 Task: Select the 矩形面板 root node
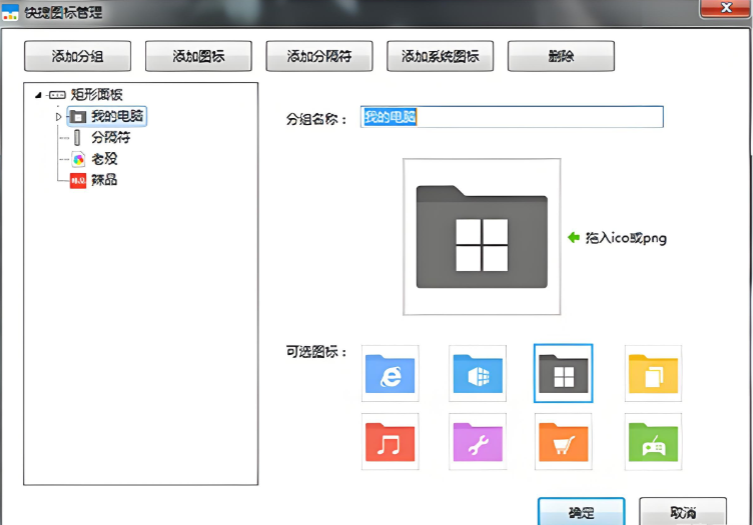[x=86, y=95]
